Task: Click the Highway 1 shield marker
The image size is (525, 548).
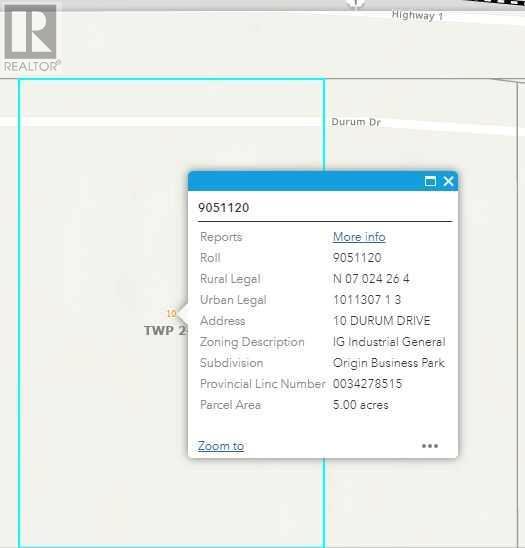Action: (355, 3)
